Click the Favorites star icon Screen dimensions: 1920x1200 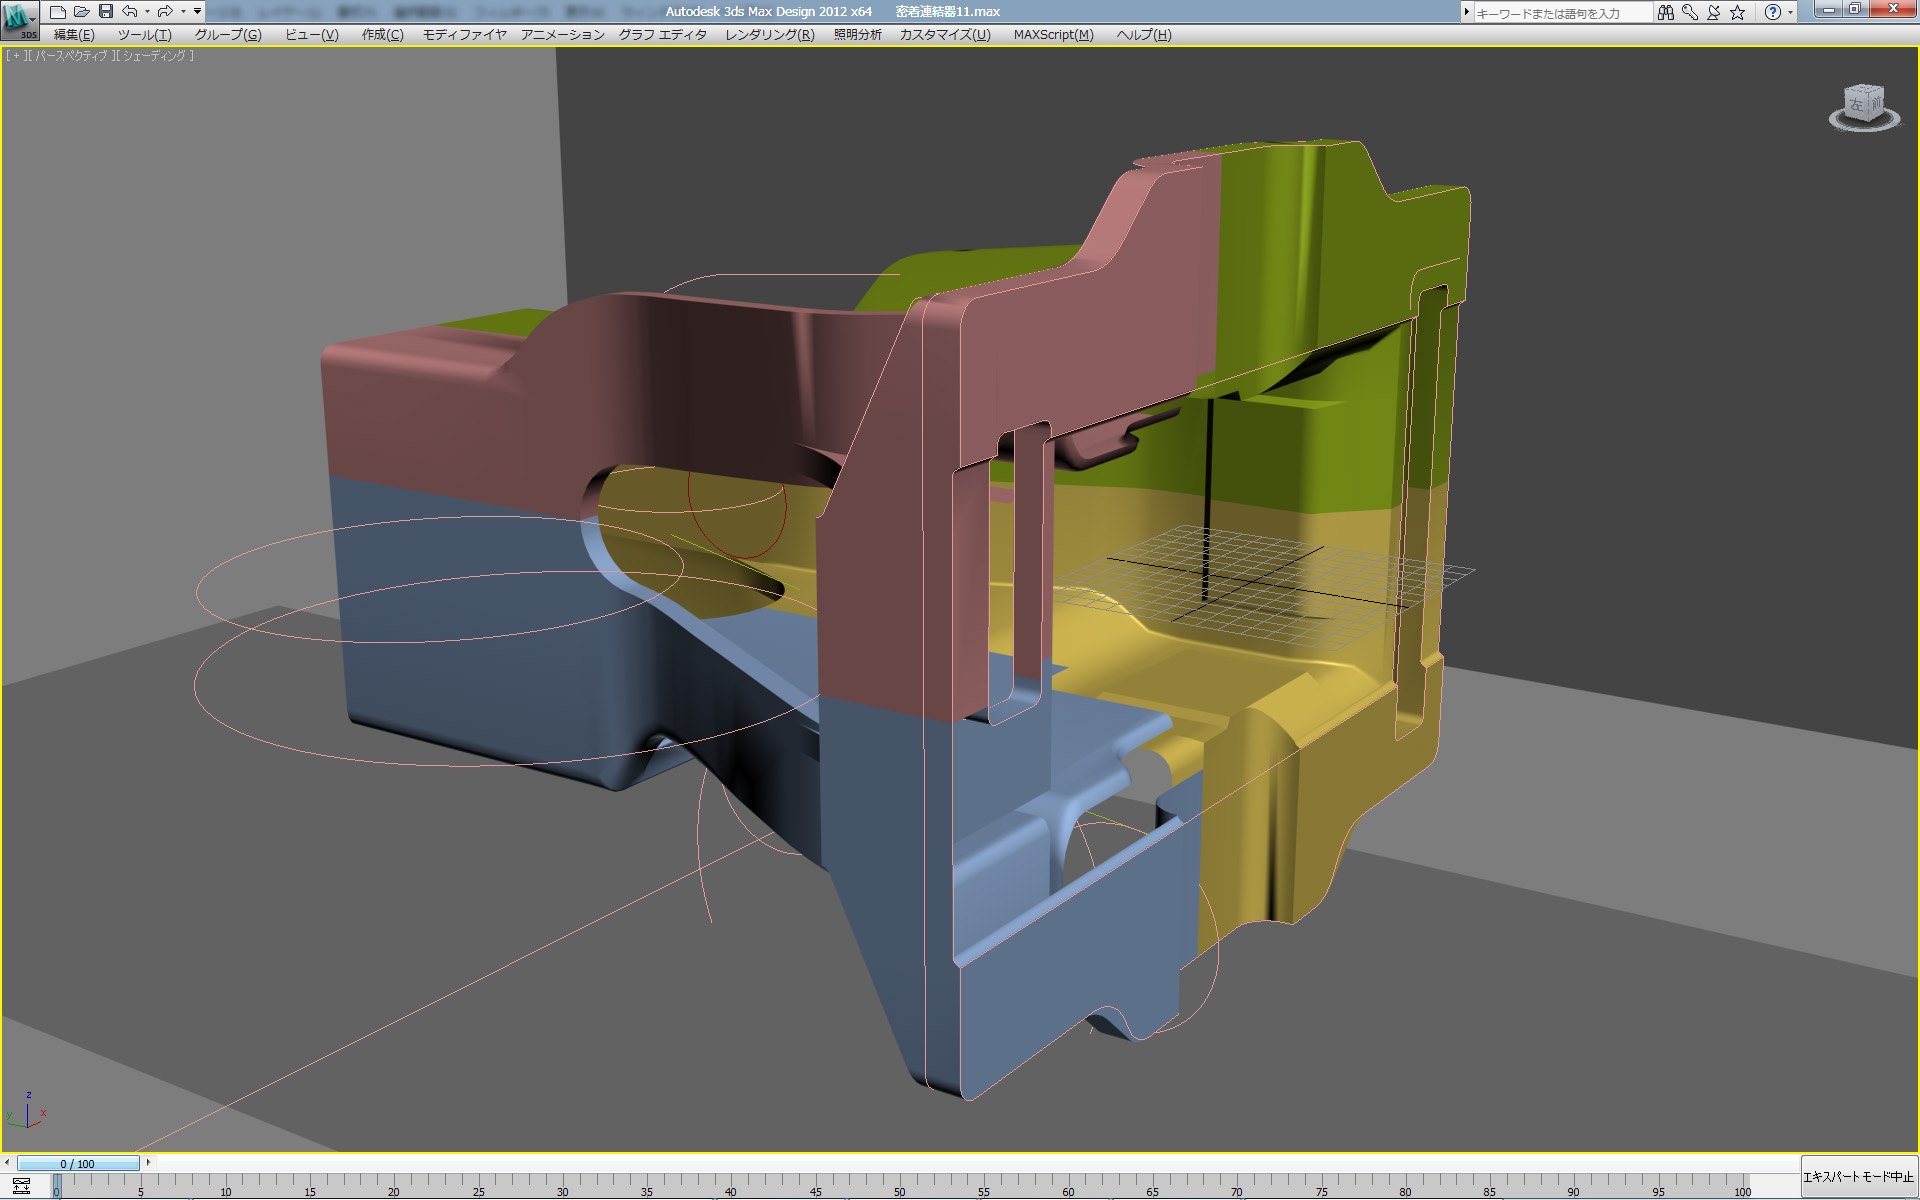coord(1738,12)
